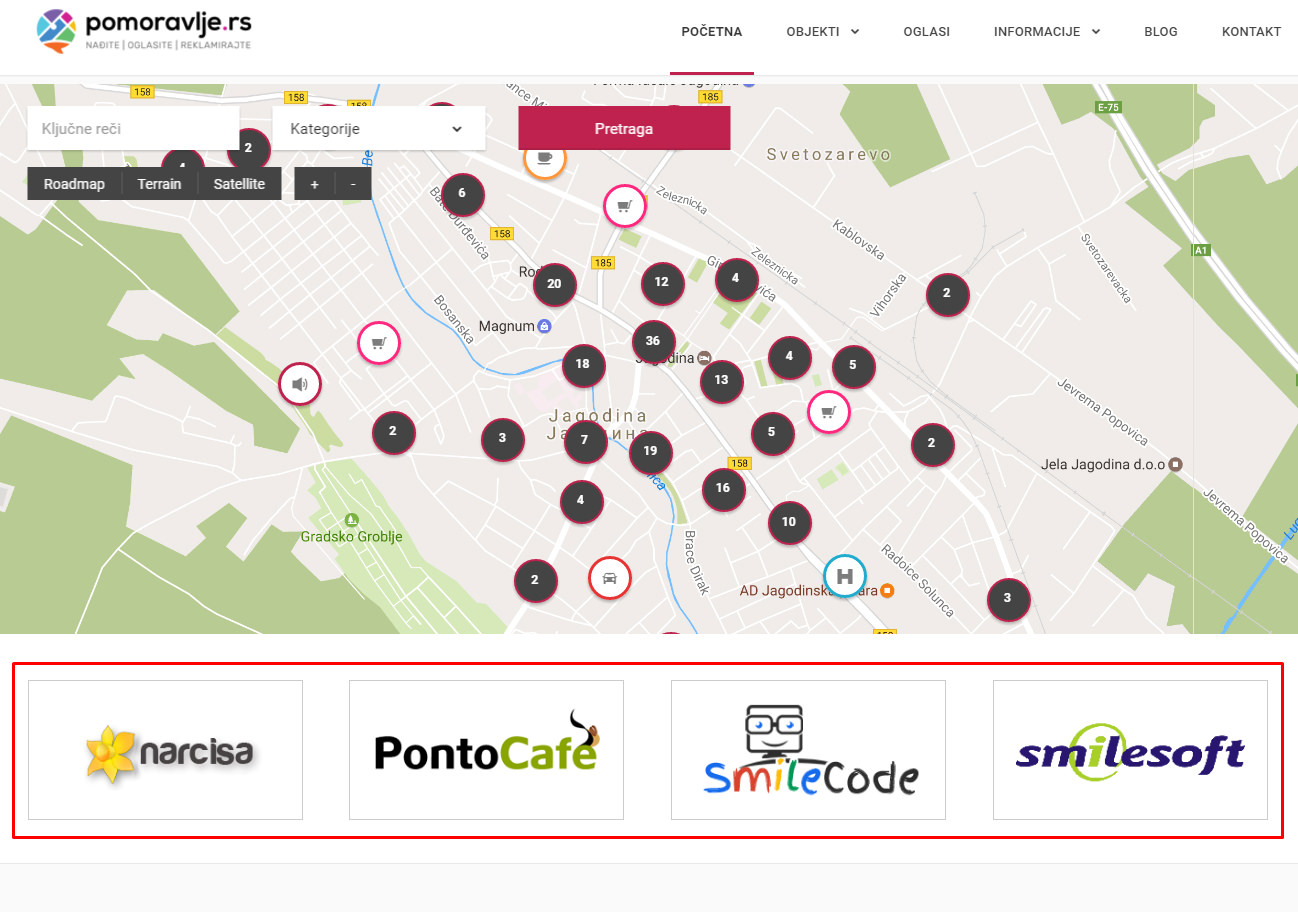Click the Gradsko Groblje cemetery pin
This screenshot has height=912, width=1298.
(x=351, y=520)
